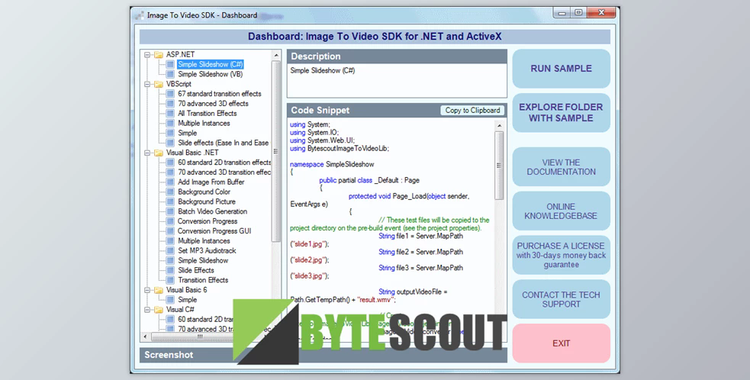Screen dimensions: 750x380
Task: Click the ASP.NET folder icon
Action: click(x=158, y=55)
